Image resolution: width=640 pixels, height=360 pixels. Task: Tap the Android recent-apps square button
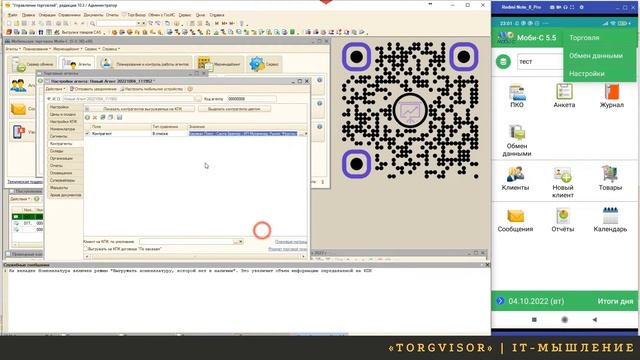534,320
